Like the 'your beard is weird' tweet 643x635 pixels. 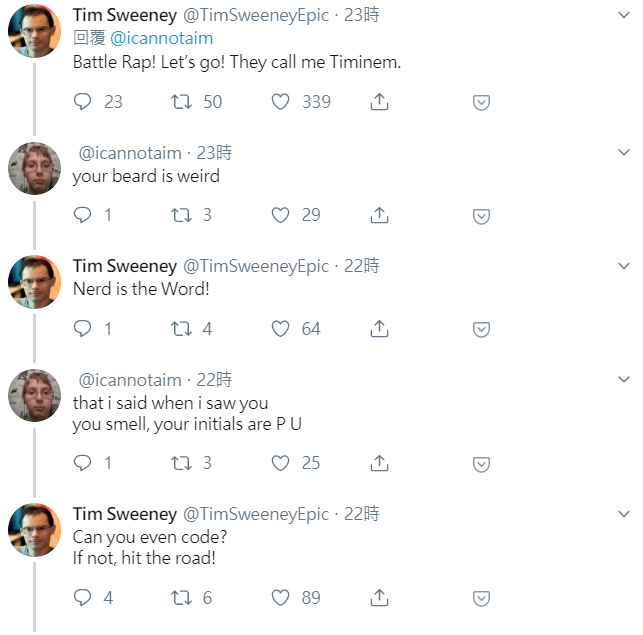280,215
